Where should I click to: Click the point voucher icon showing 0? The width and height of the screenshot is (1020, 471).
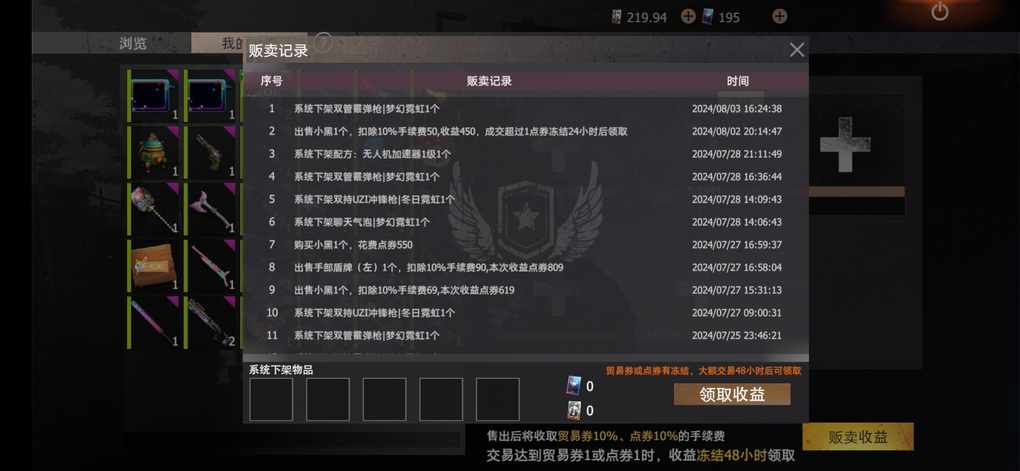pos(574,410)
